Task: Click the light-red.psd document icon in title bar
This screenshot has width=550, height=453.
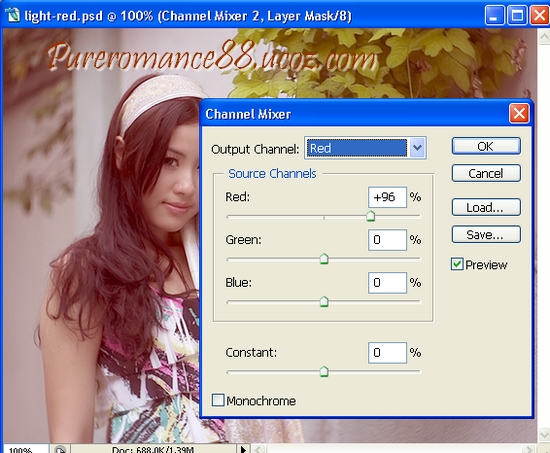Action: (x=13, y=15)
